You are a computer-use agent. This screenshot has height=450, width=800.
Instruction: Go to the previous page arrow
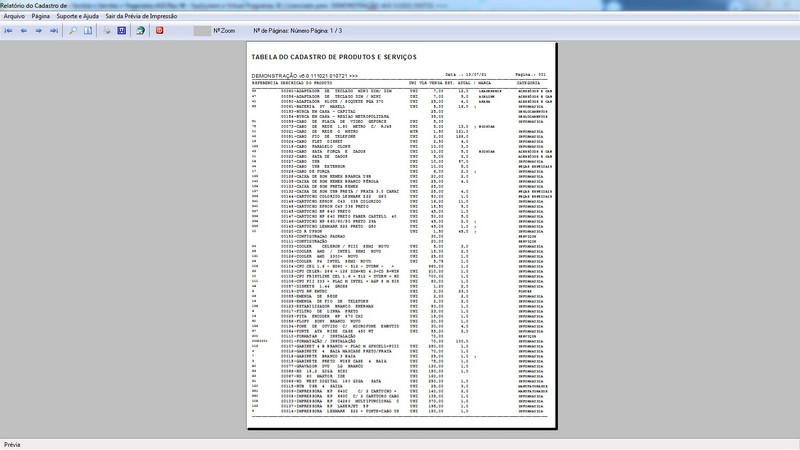point(23,31)
